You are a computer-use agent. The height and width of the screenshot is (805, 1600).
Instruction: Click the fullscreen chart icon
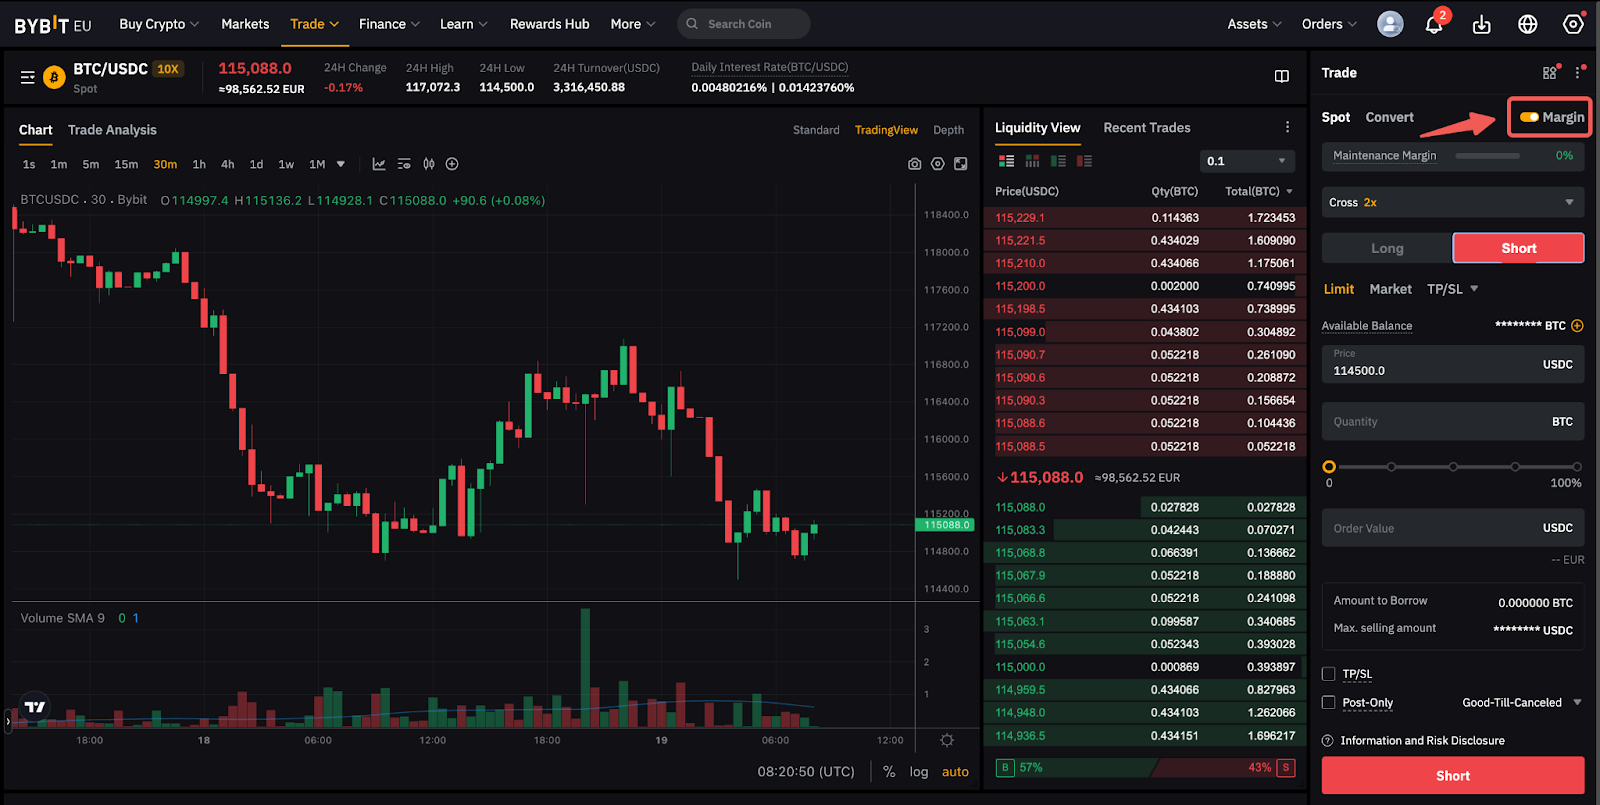coord(960,164)
